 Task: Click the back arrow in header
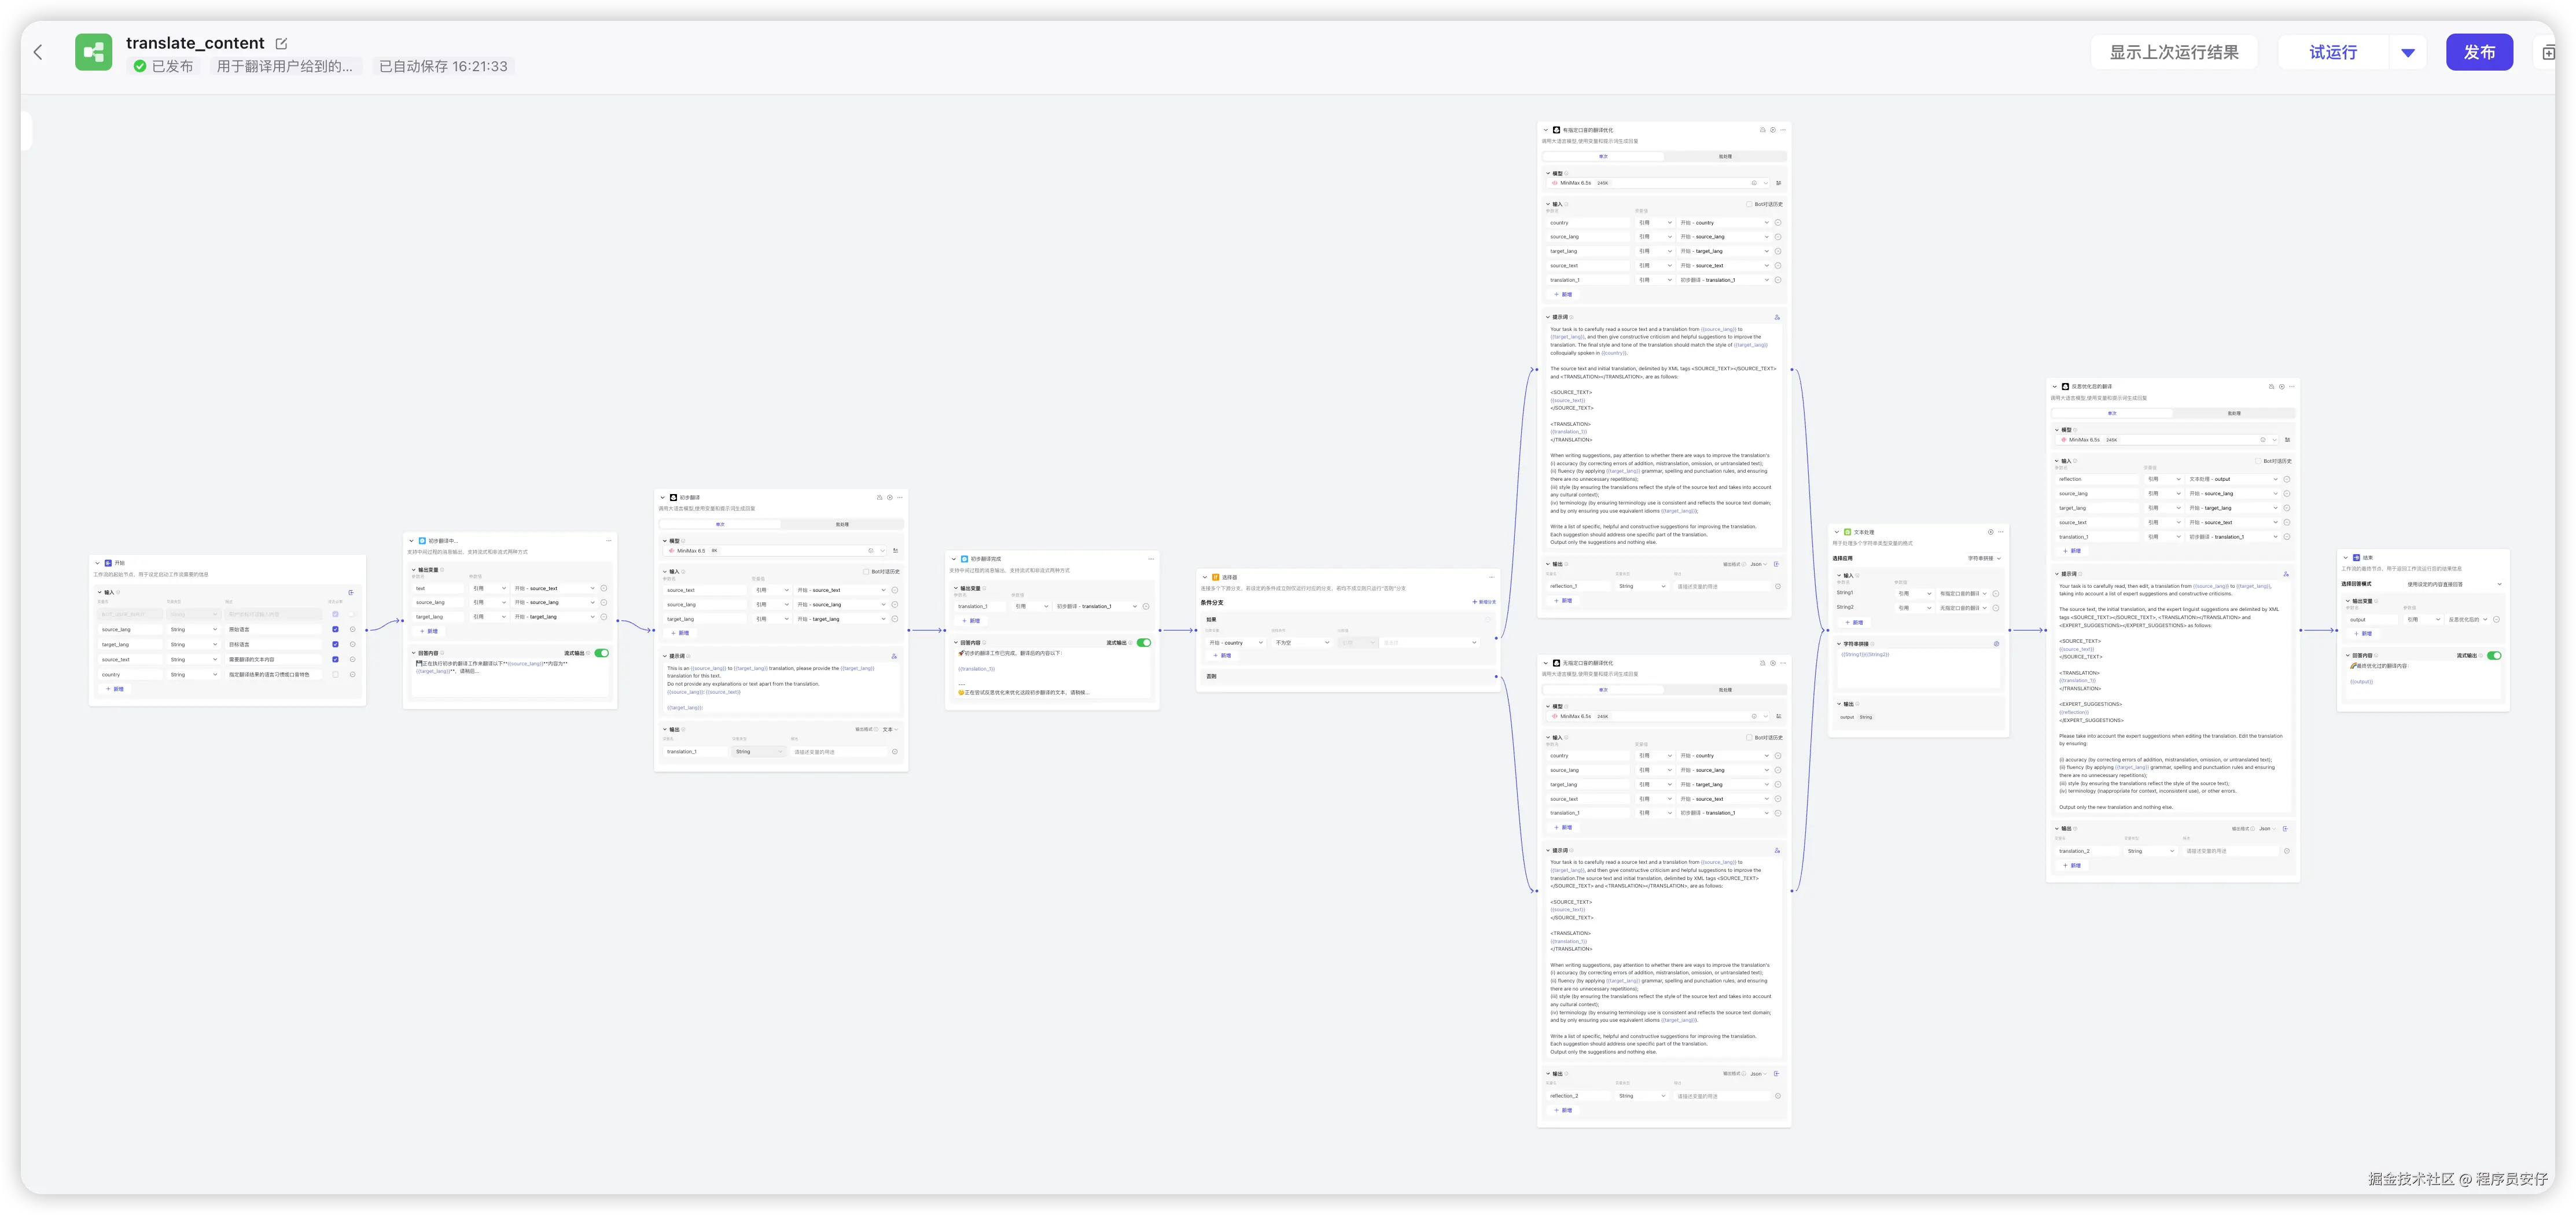tap(38, 52)
